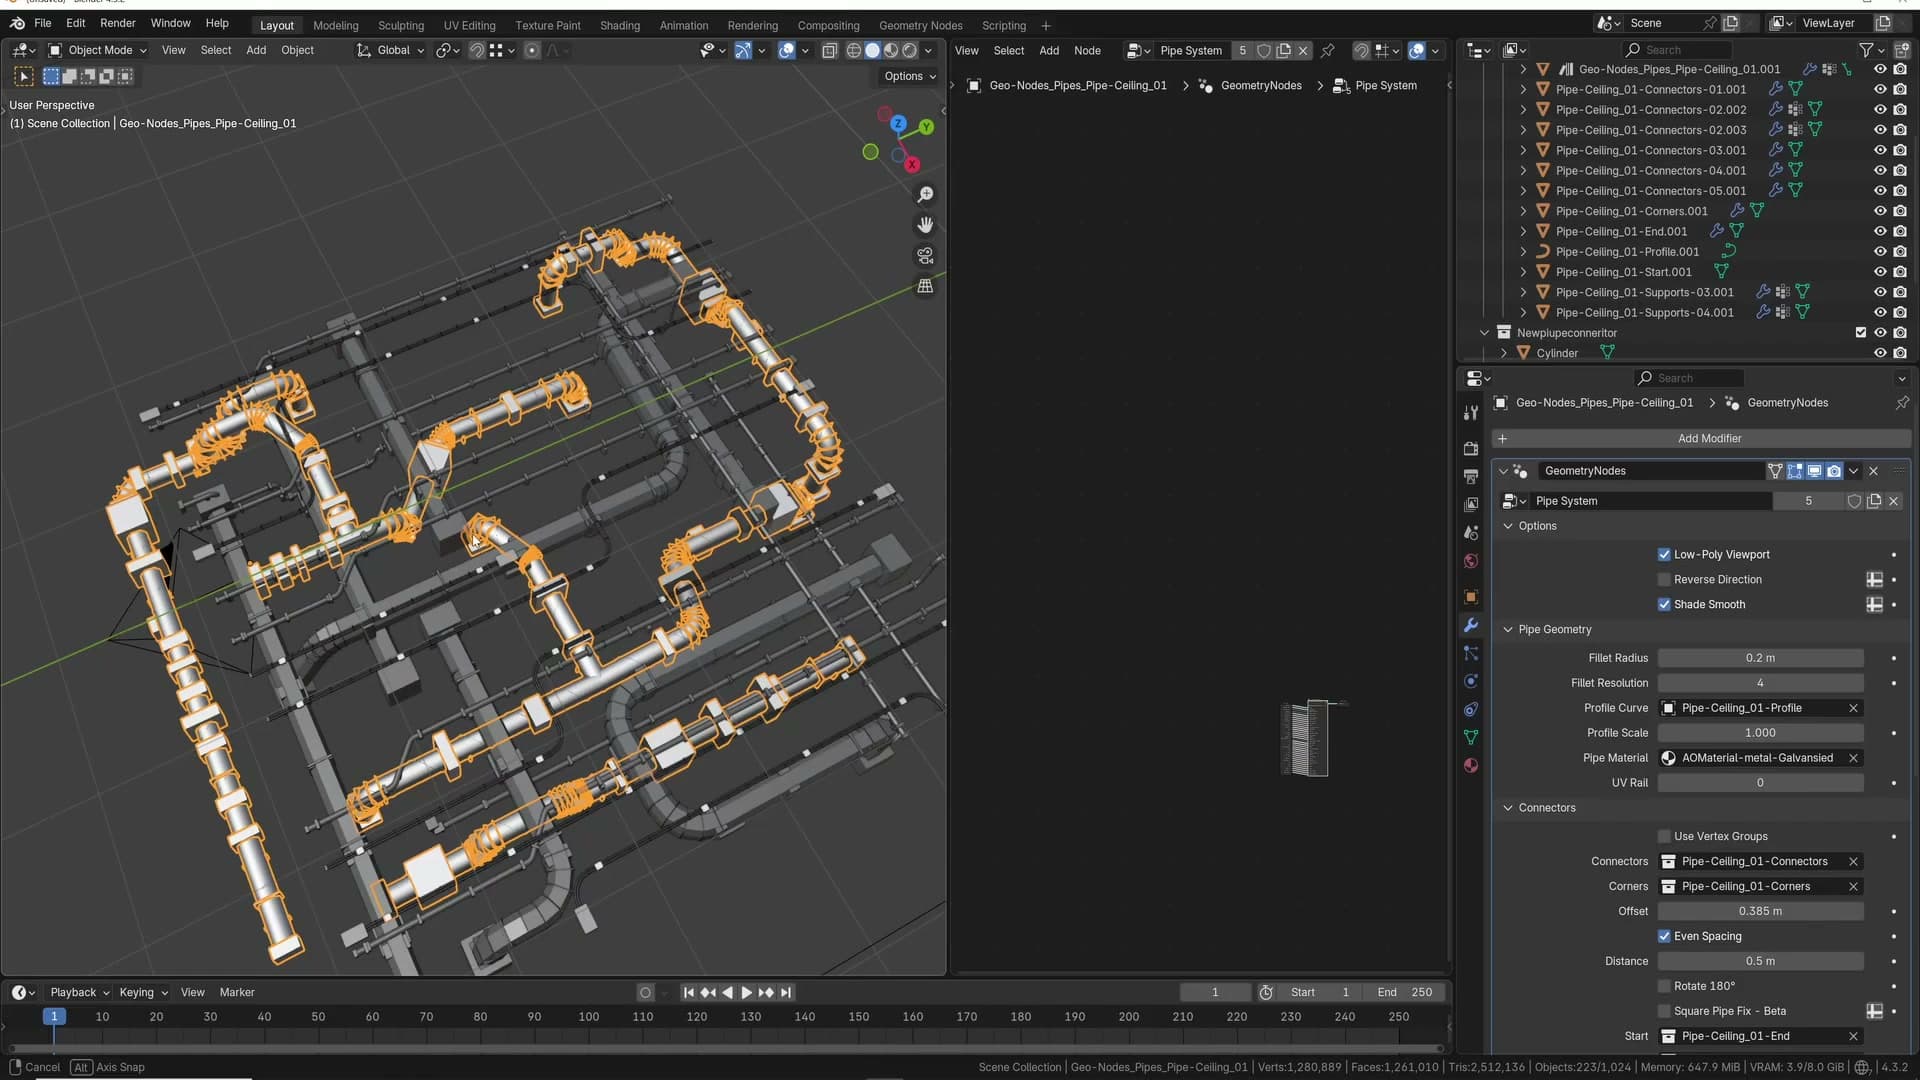The height and width of the screenshot is (1080, 1920).
Task: Collapse the Connectors section
Action: (1508, 808)
